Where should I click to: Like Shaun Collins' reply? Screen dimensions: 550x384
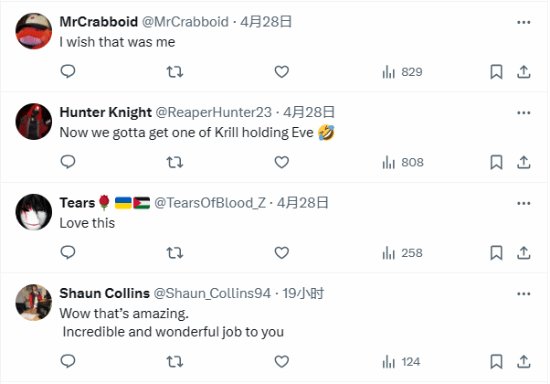(282, 362)
